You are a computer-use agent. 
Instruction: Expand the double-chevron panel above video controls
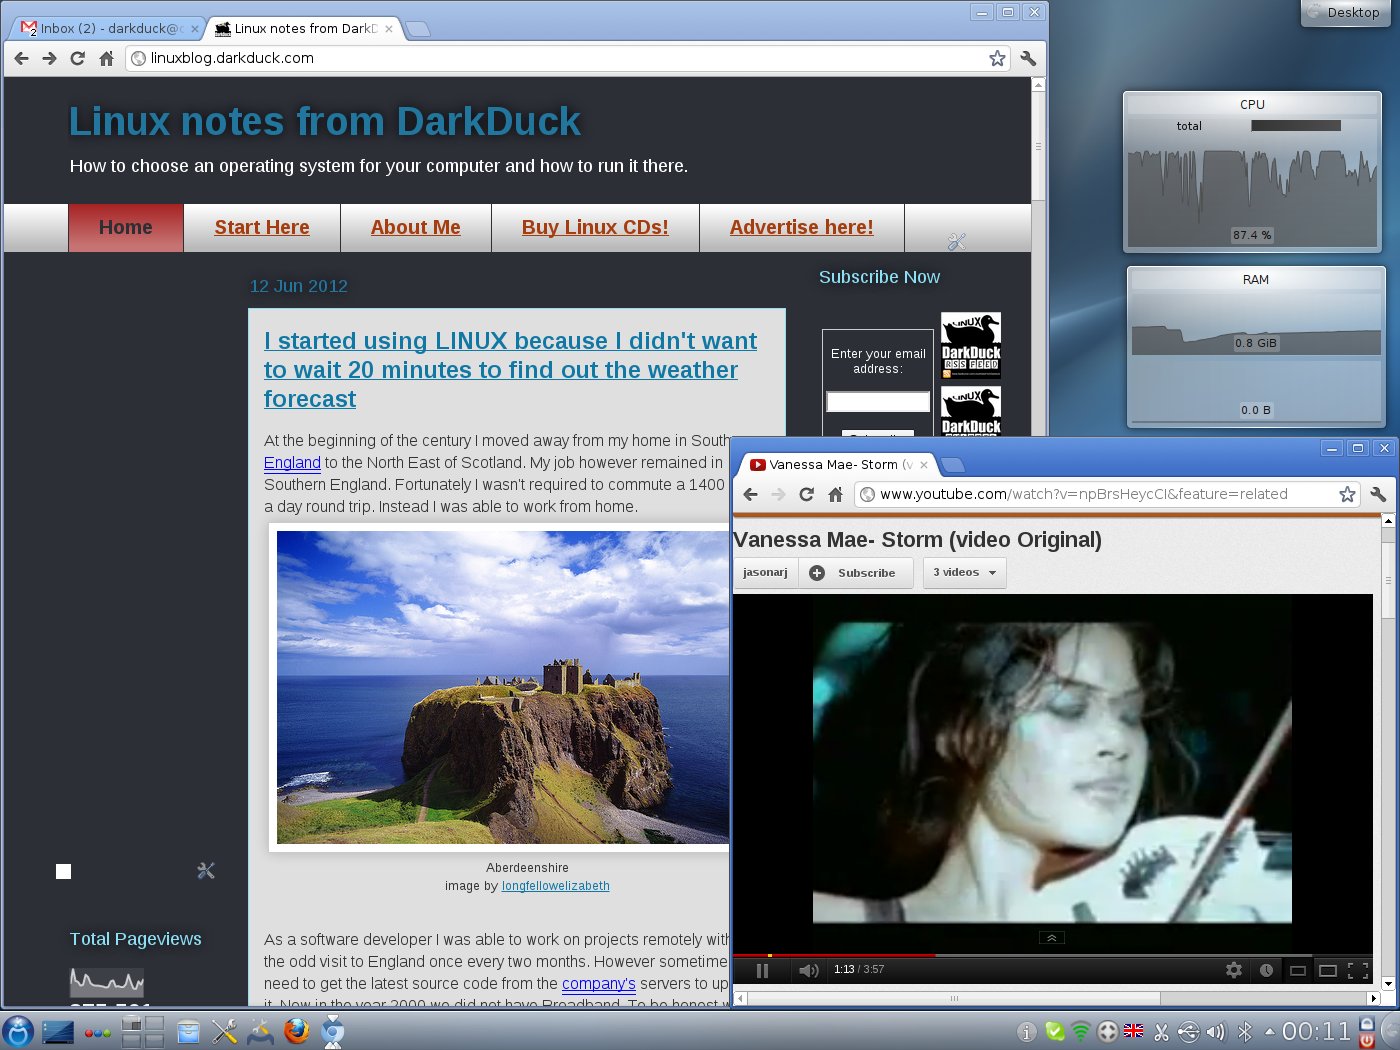(x=1052, y=938)
